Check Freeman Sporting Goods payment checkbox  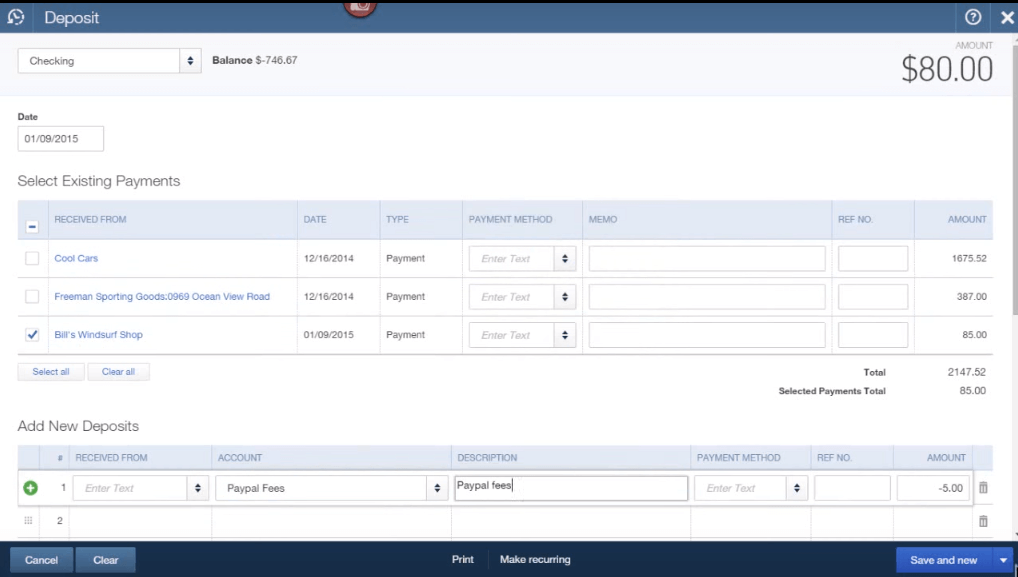[x=32, y=297]
